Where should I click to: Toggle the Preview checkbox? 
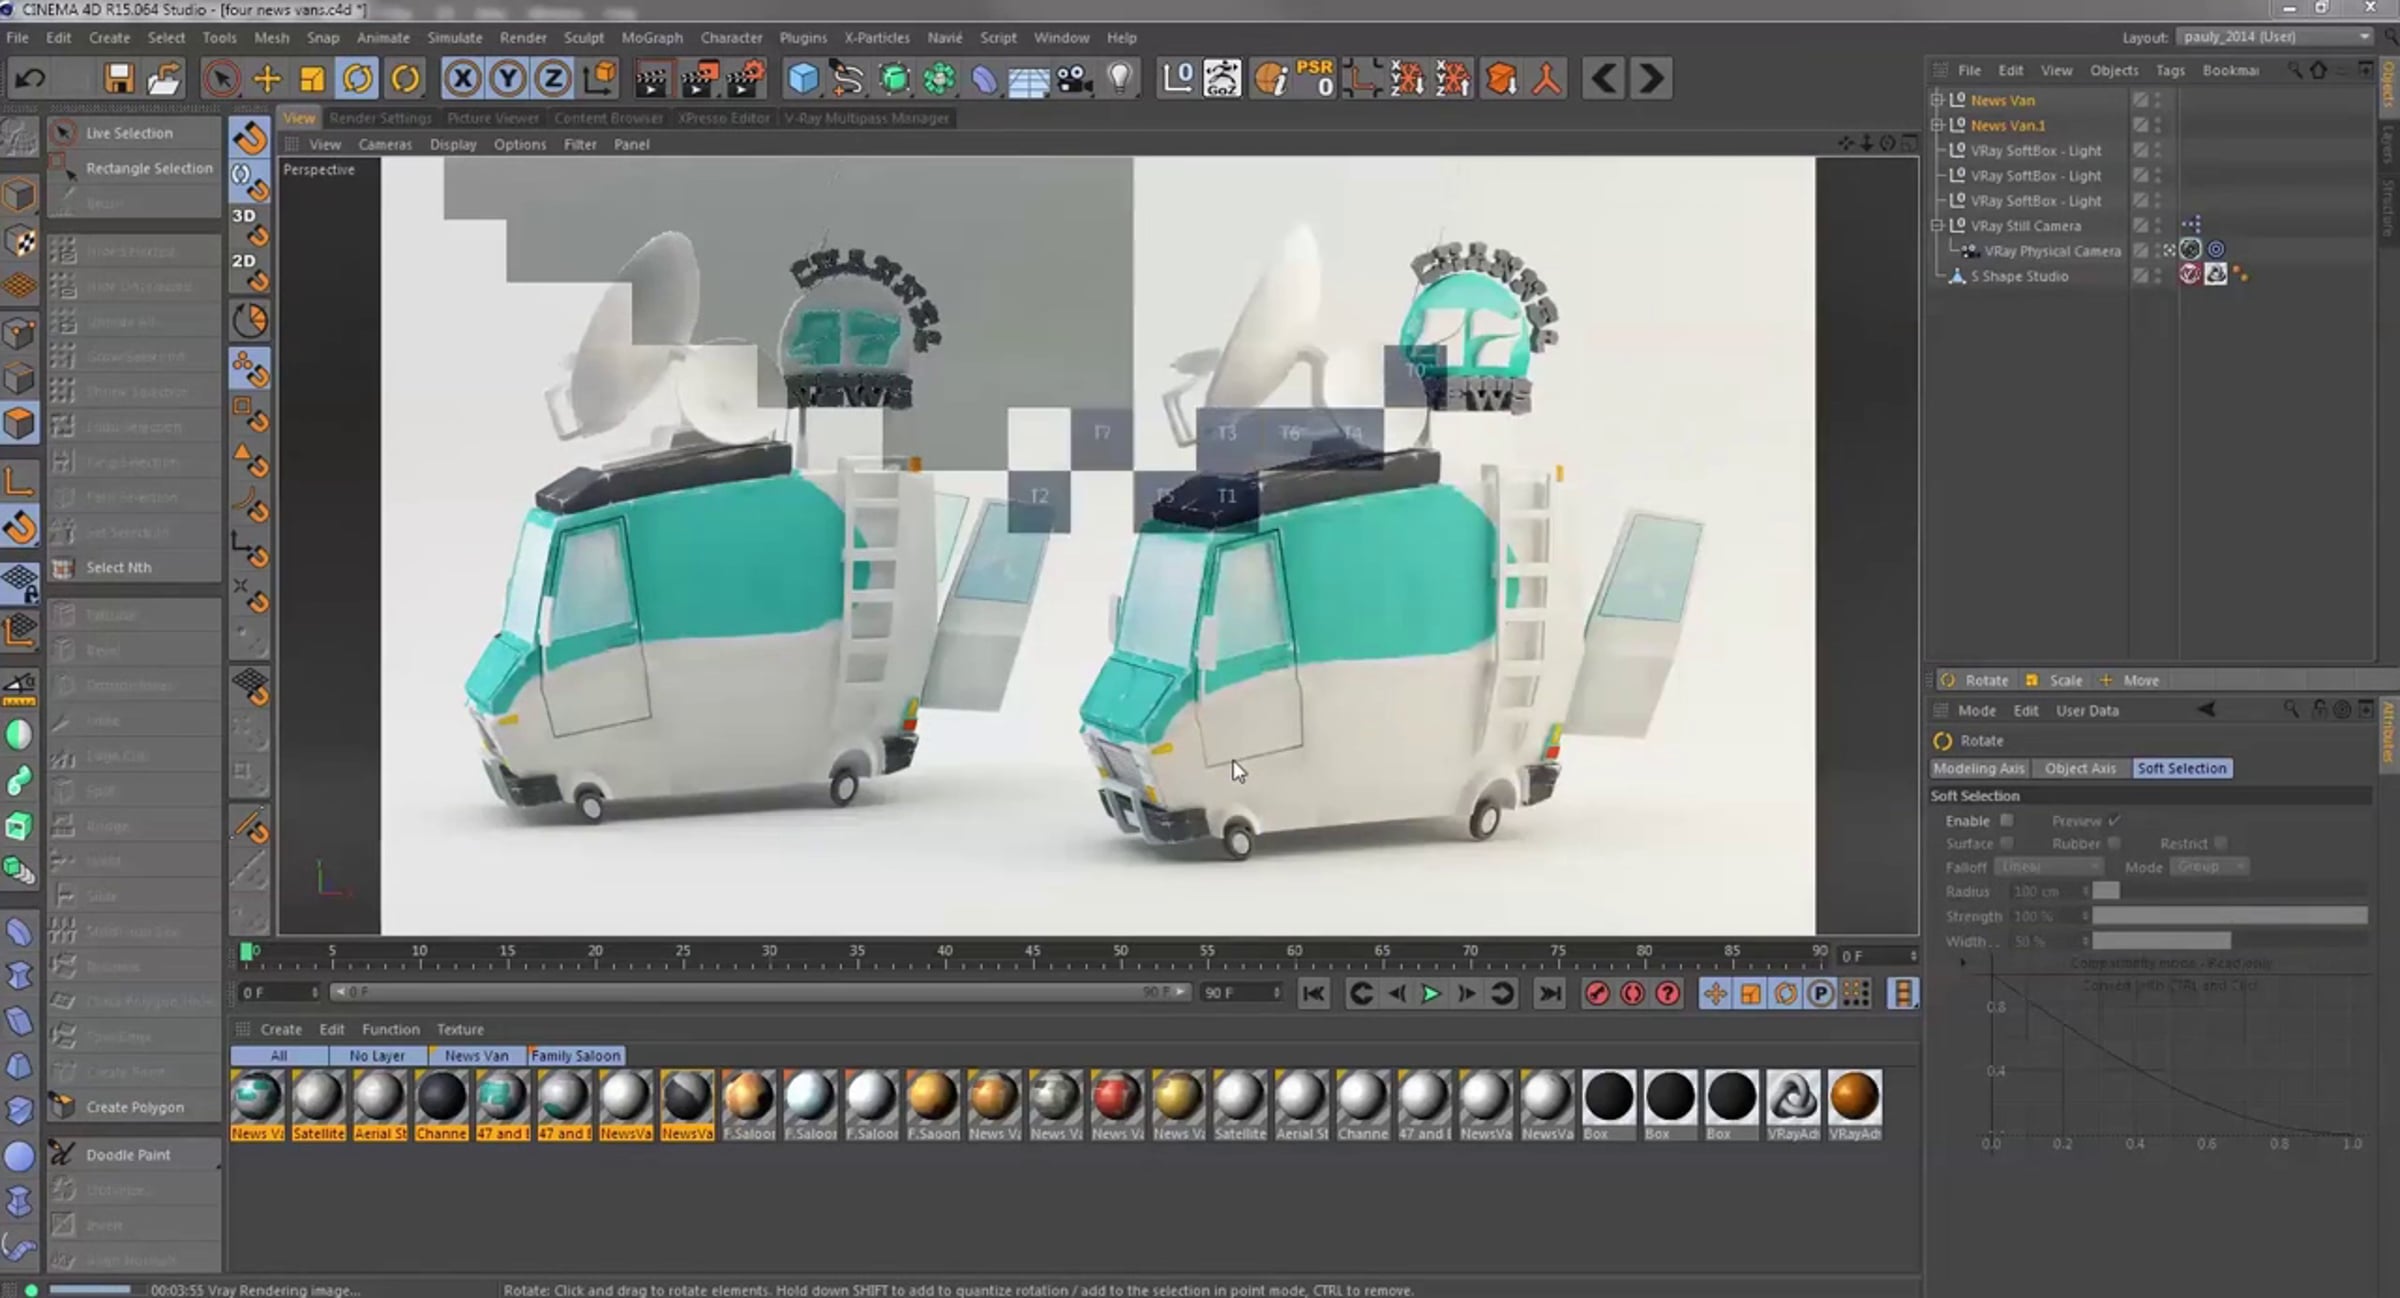coord(2114,820)
